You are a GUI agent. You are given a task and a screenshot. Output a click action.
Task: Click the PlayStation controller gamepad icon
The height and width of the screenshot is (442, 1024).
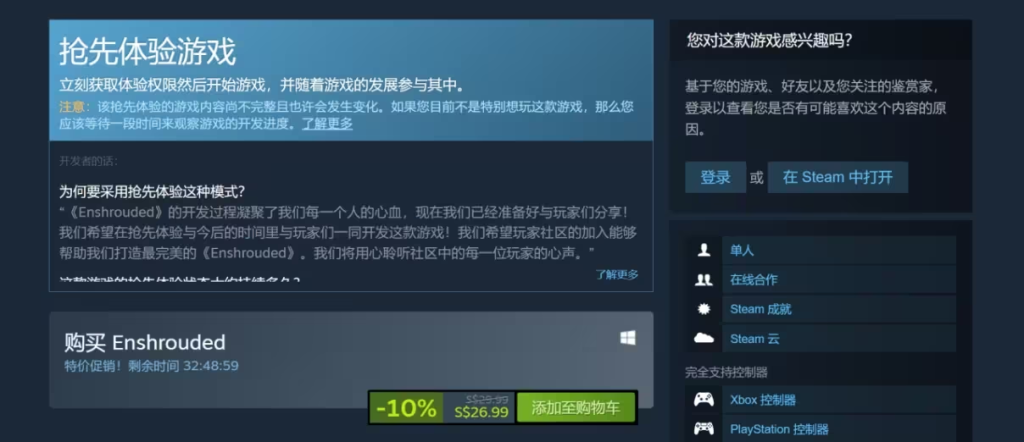coord(703,429)
